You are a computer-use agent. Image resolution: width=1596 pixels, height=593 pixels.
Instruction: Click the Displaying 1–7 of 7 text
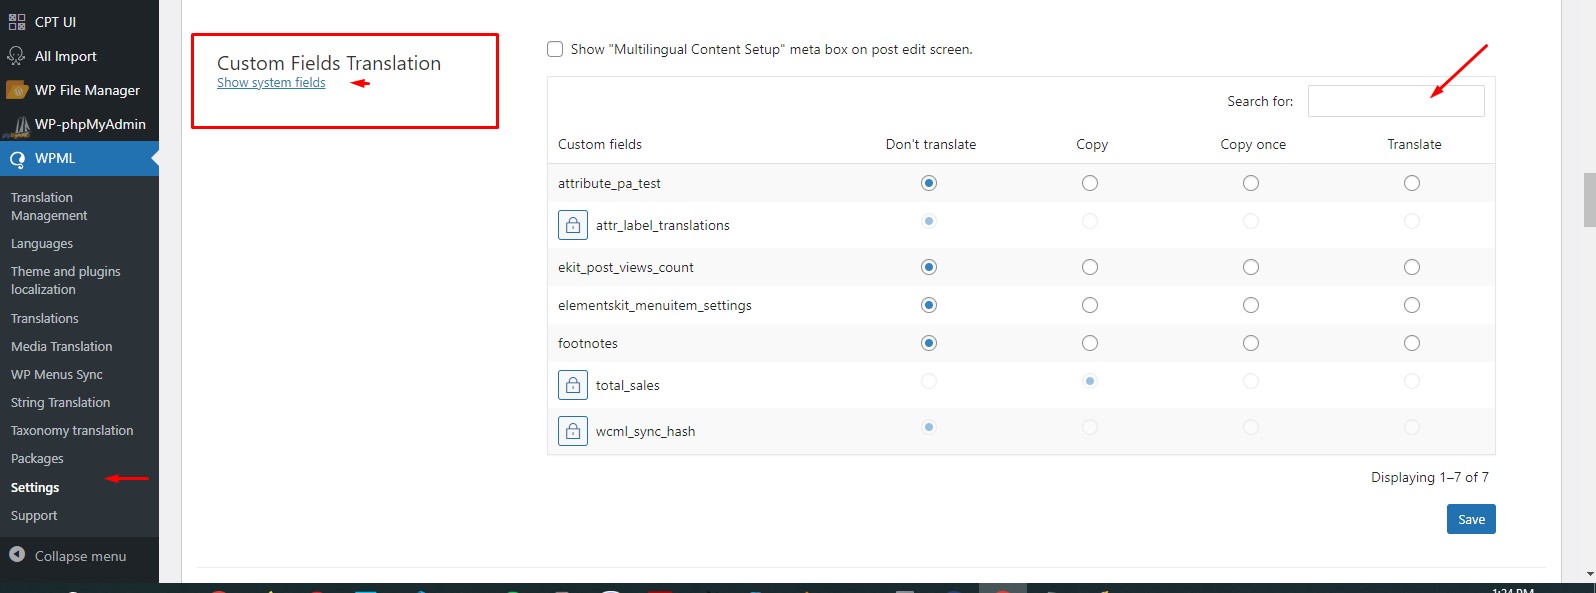click(1430, 477)
